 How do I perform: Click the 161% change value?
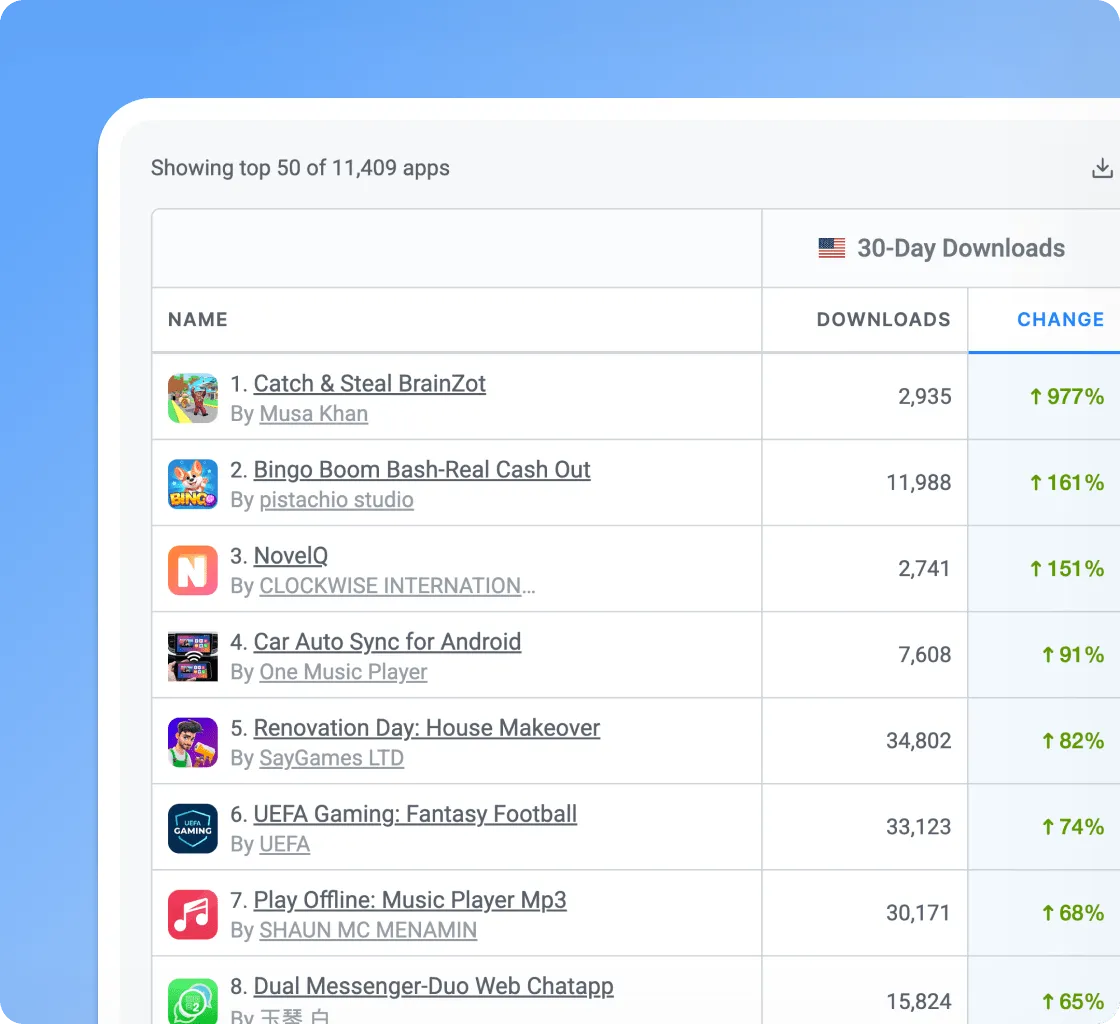(1066, 483)
